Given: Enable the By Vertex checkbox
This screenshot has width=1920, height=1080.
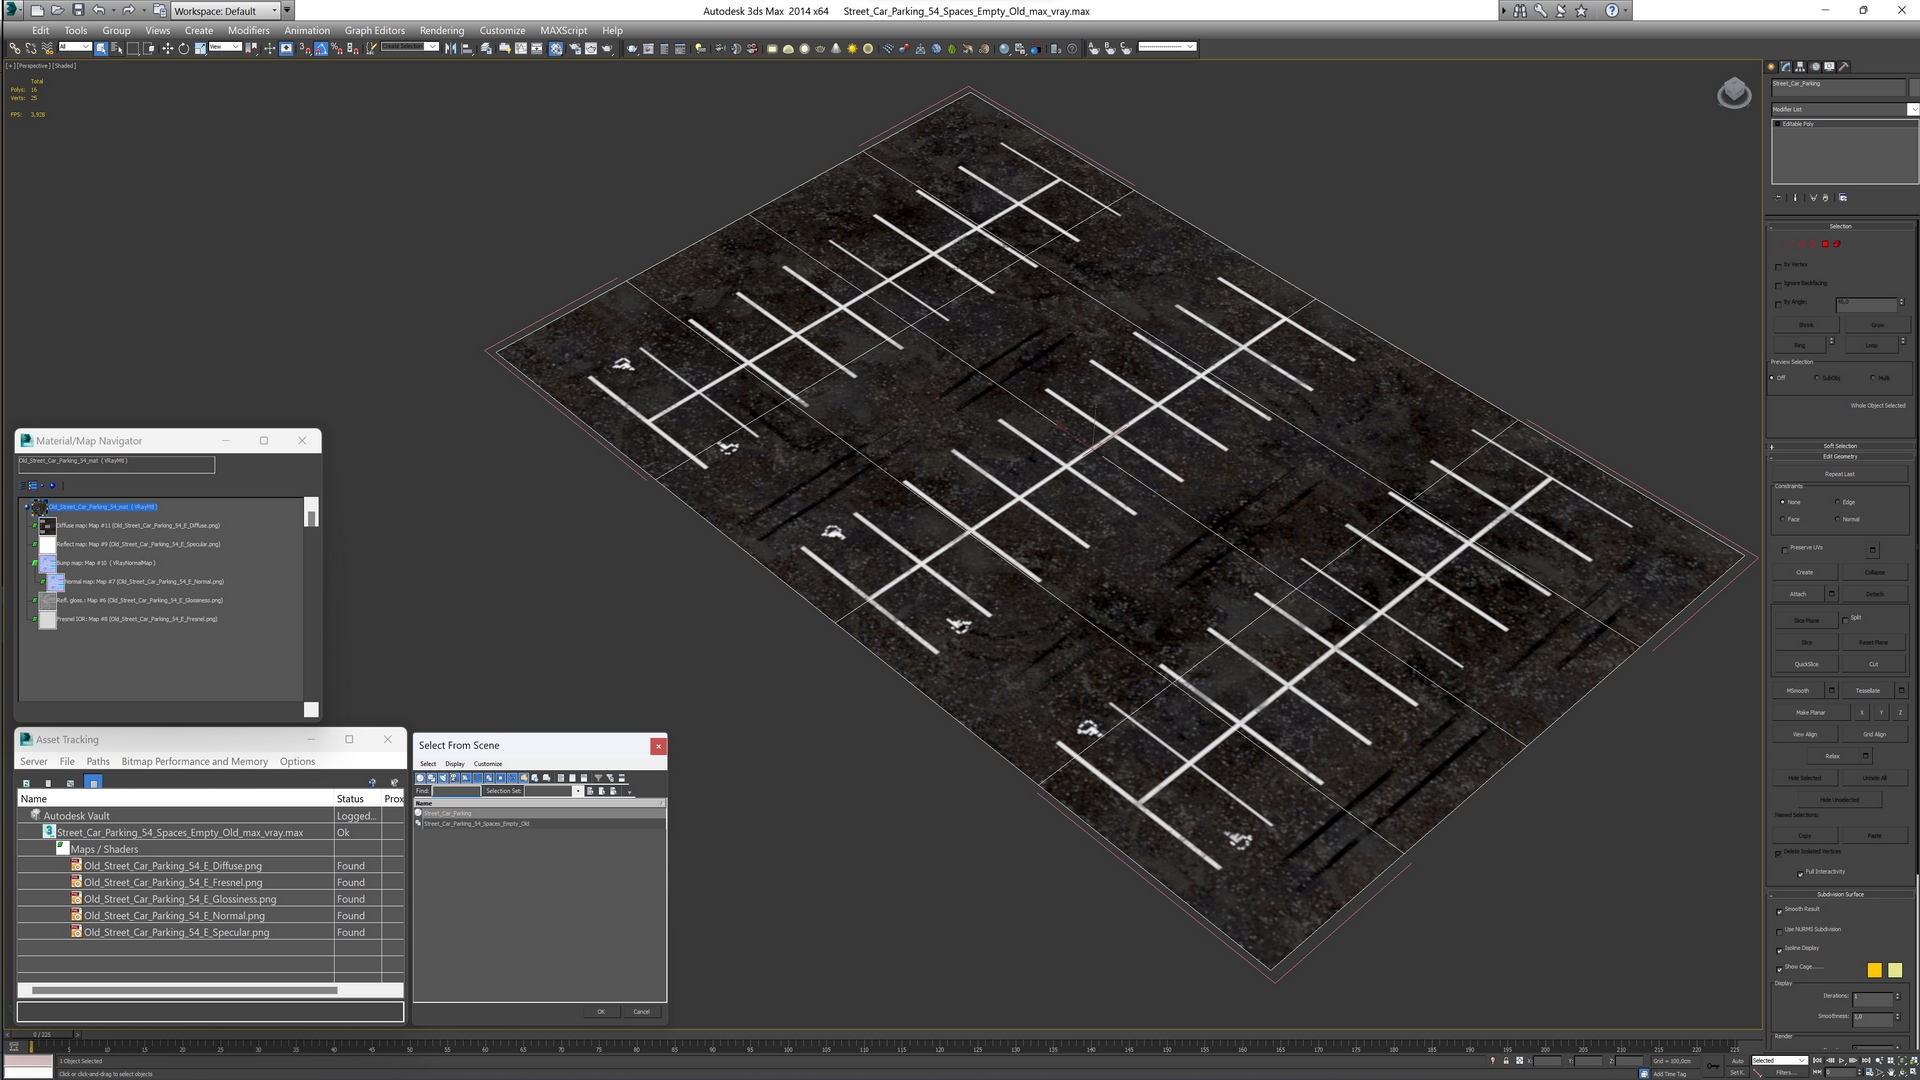Looking at the screenshot, I should click(x=1778, y=266).
